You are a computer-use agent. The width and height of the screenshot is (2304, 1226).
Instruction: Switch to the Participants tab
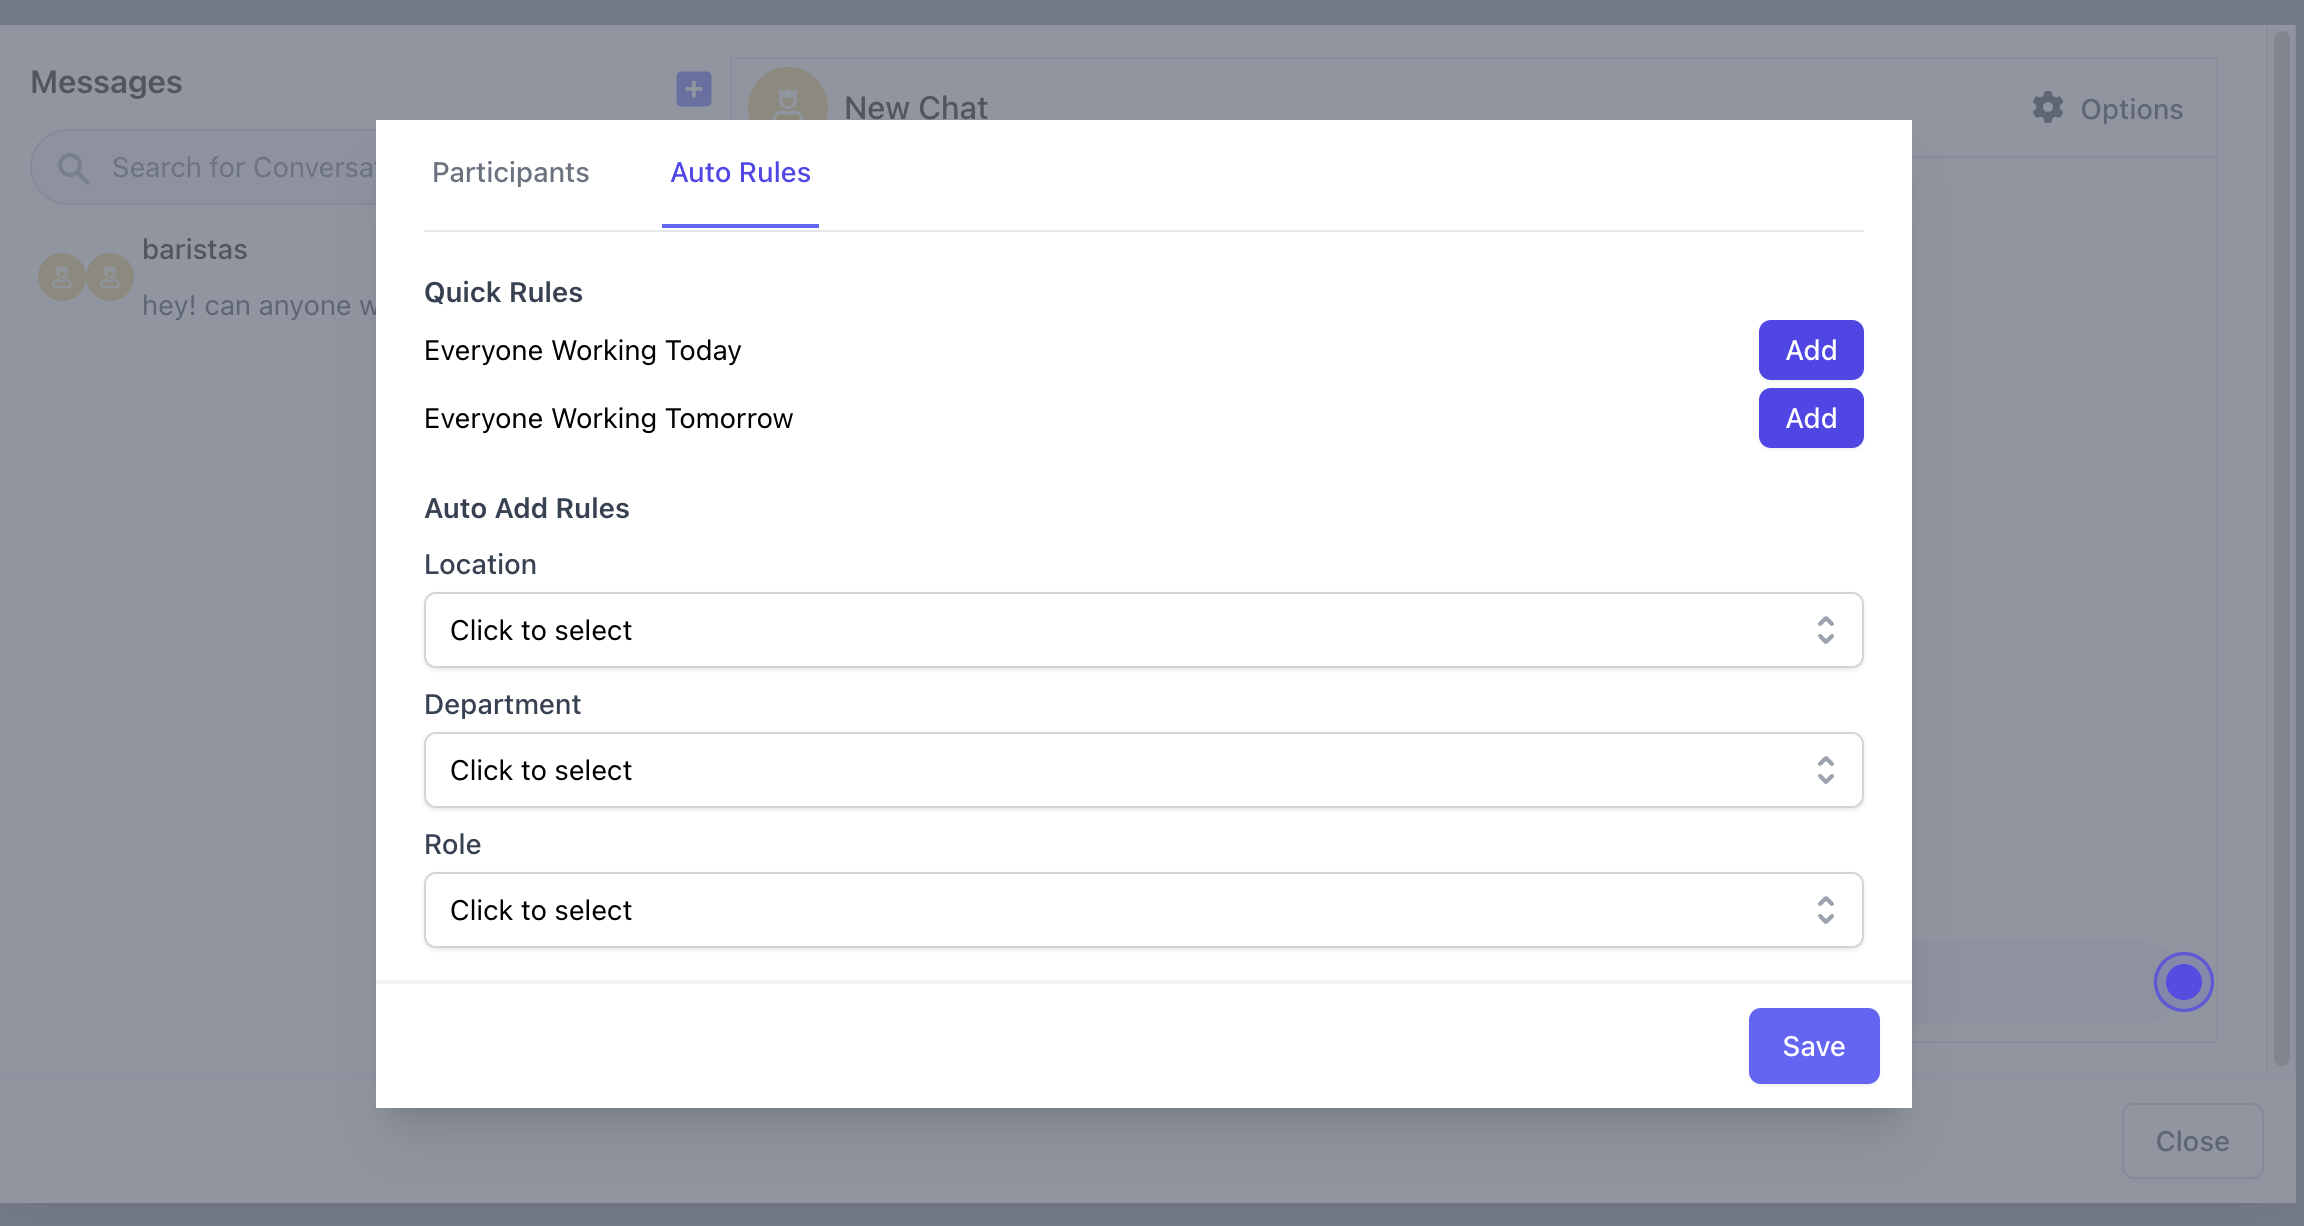coord(510,173)
